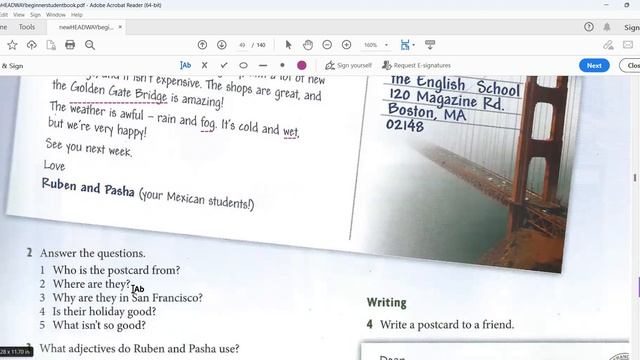The height and width of the screenshot is (360, 640).
Task: Click the share link icon
Action: tap(608, 45)
